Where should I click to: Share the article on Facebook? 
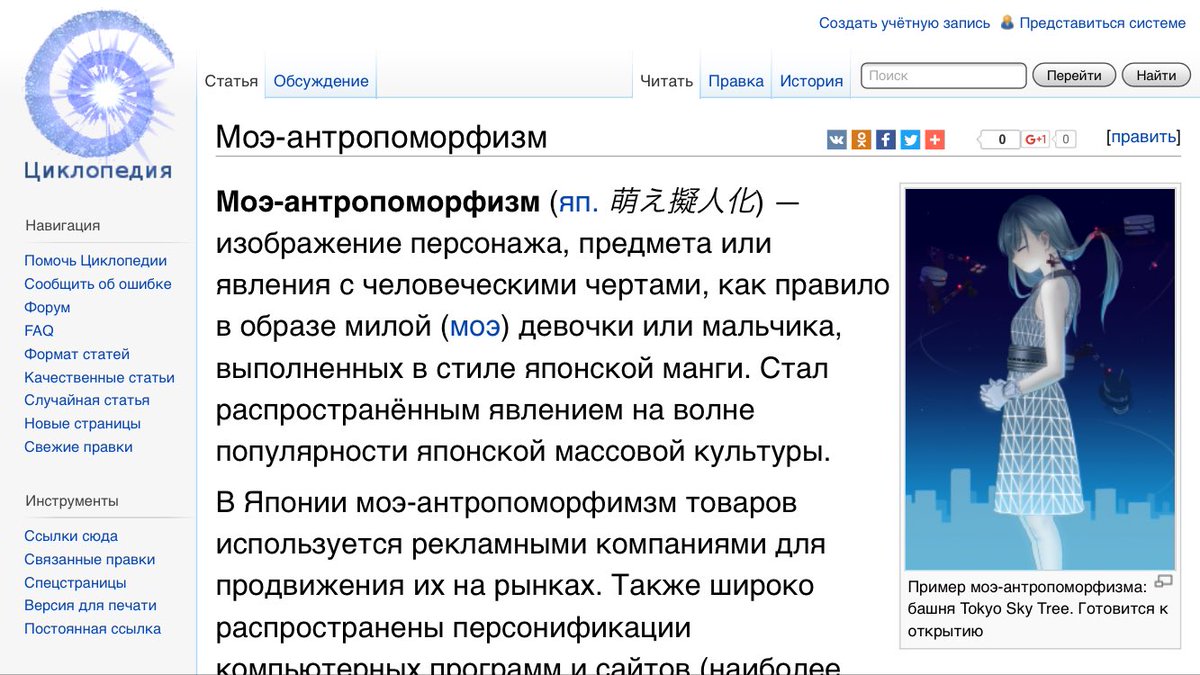click(886, 140)
